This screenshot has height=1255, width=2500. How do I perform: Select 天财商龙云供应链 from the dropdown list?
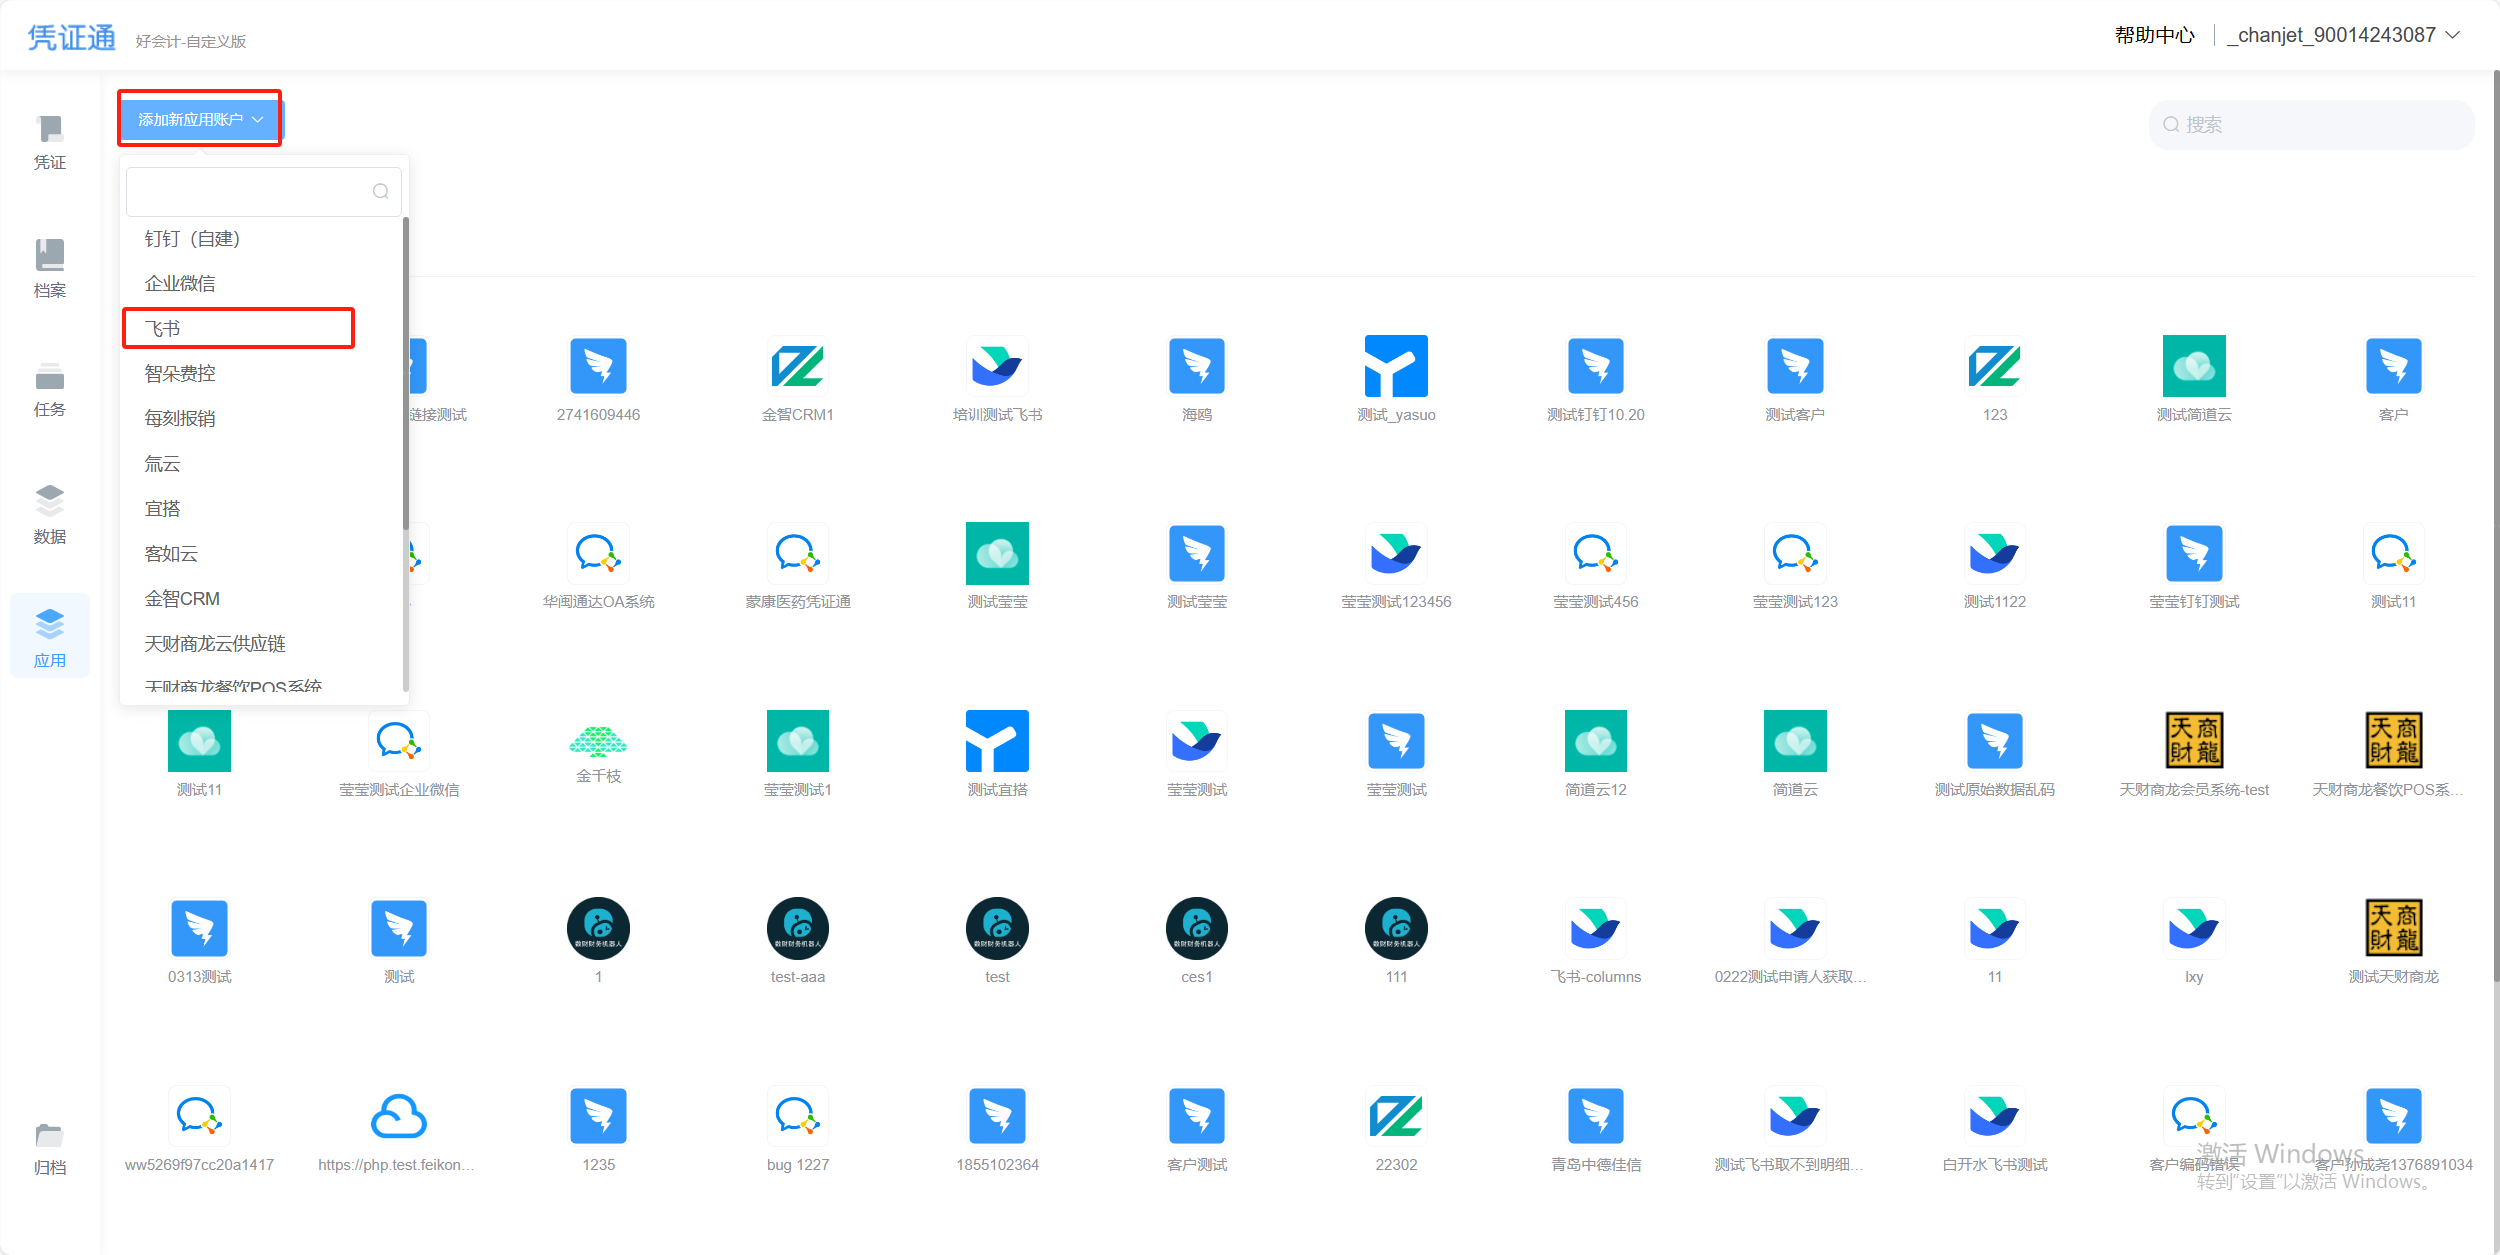coord(262,643)
